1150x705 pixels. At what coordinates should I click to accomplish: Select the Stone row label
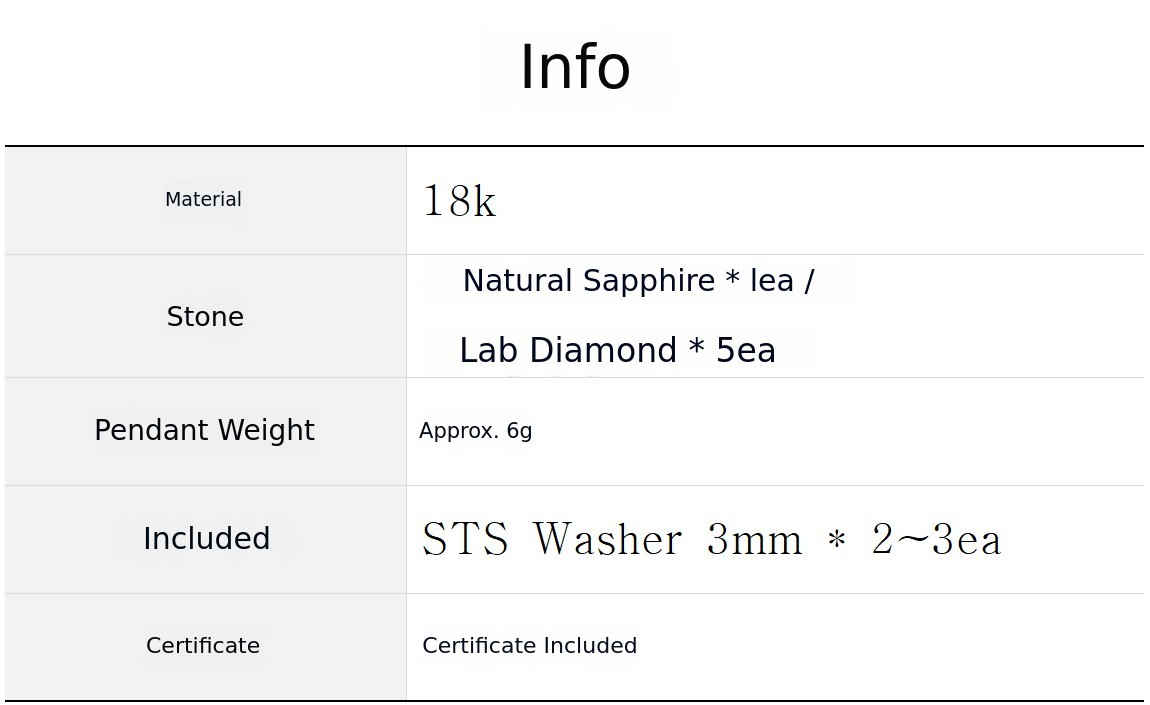click(x=205, y=317)
